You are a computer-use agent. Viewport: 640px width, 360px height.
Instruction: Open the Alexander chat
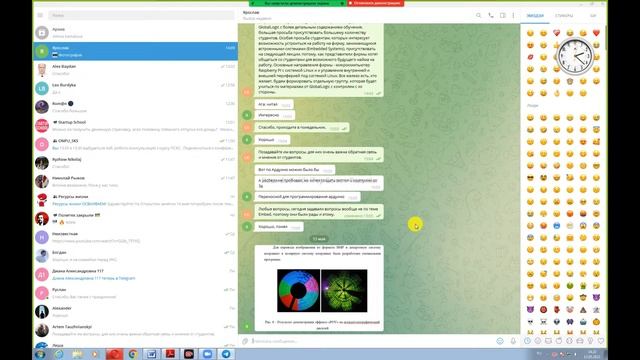136,311
